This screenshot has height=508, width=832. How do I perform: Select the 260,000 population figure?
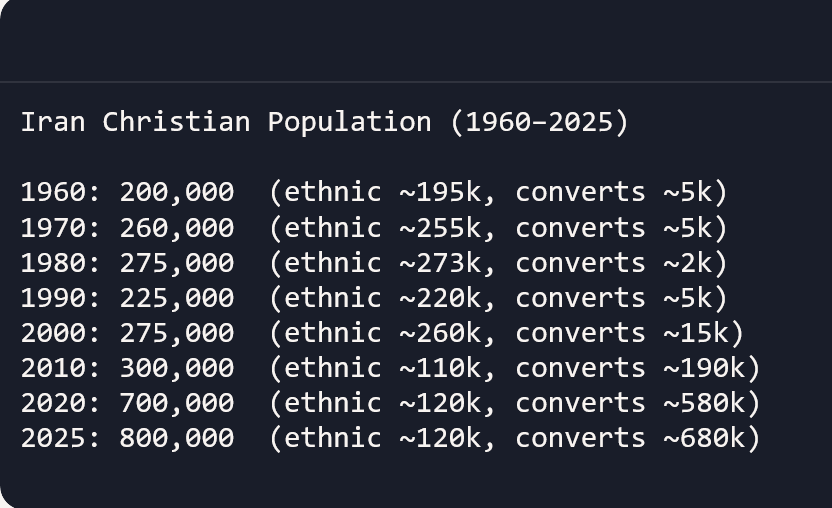(x=177, y=228)
